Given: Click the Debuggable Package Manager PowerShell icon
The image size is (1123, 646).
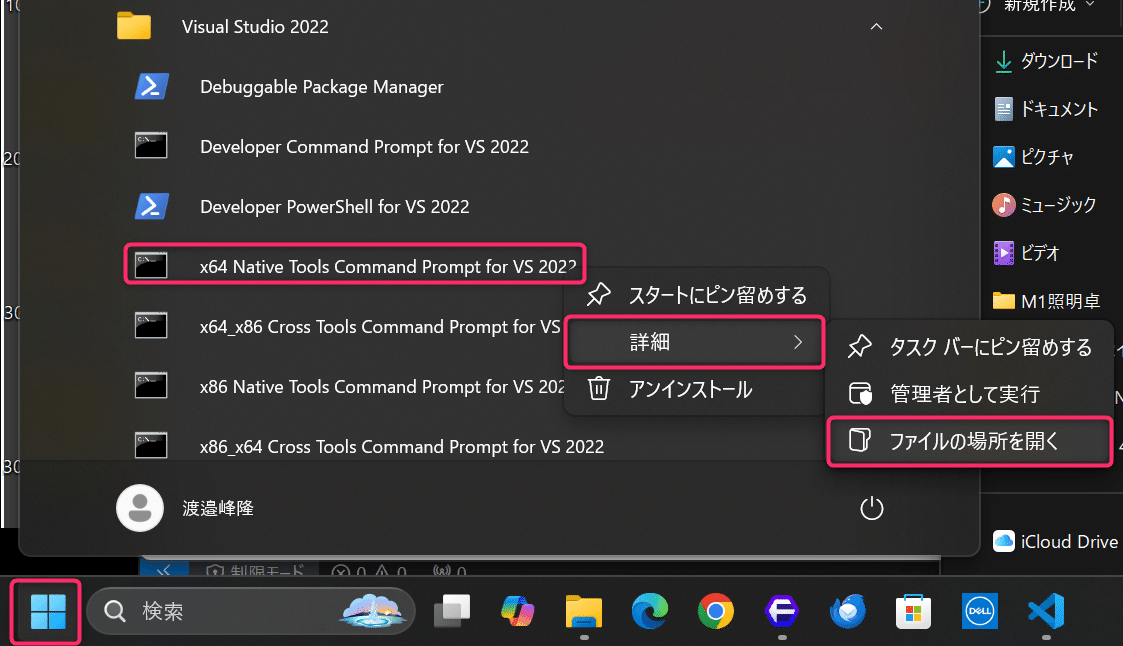Looking at the screenshot, I should 151,87.
